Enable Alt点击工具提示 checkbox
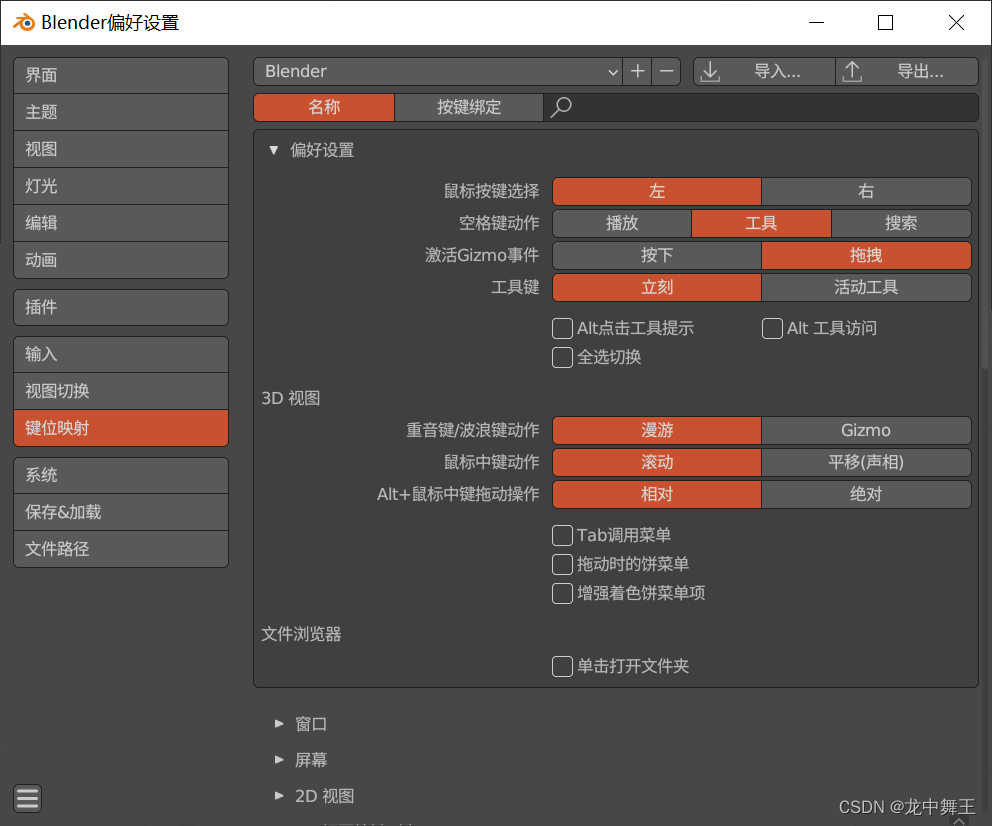This screenshot has height=826, width=992. 562,328
